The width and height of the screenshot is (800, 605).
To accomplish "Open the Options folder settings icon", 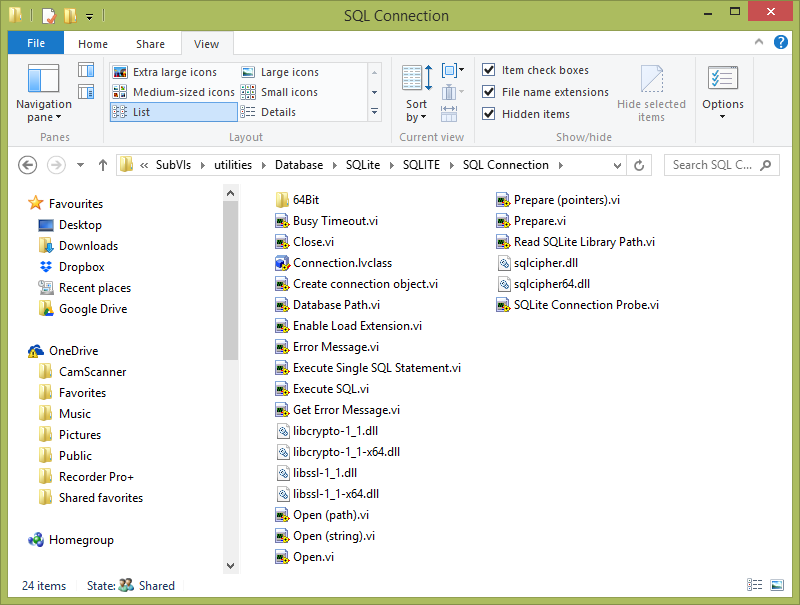I will click(722, 80).
